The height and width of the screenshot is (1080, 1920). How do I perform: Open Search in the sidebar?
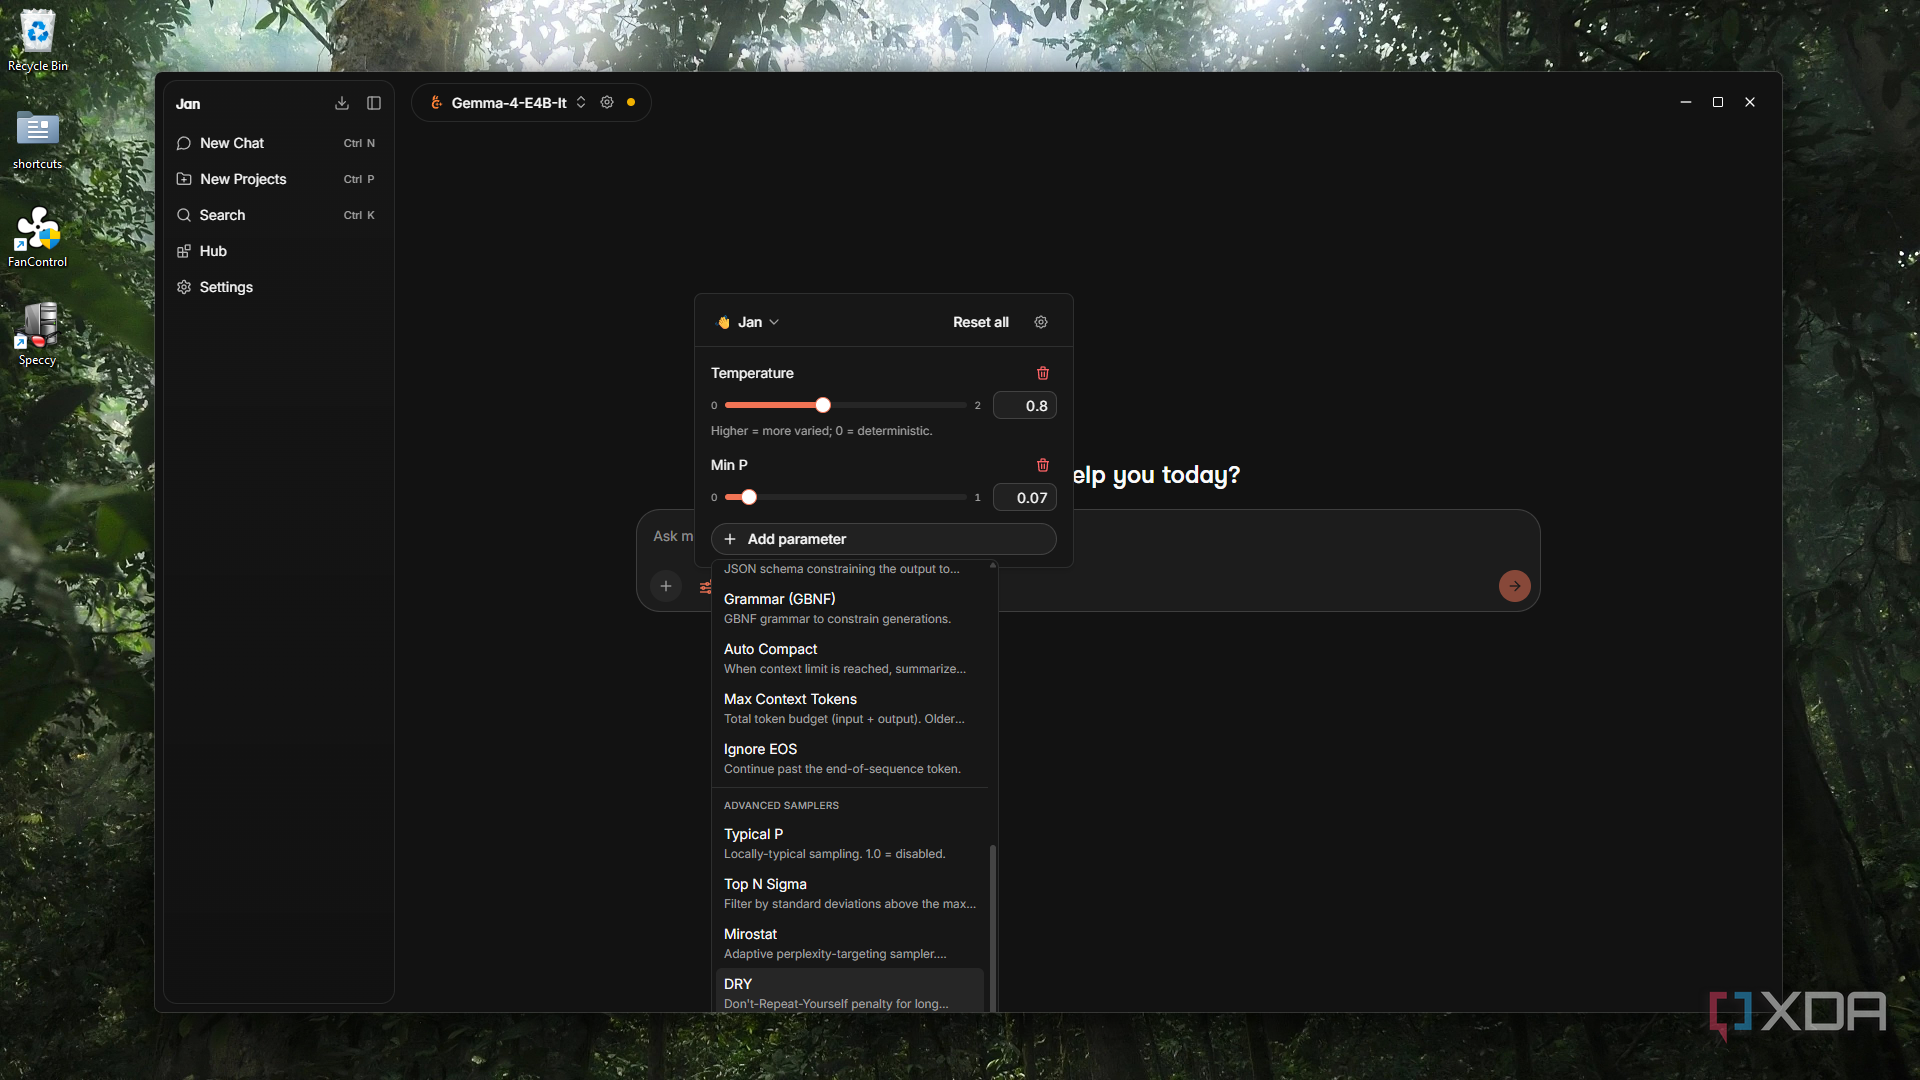tap(278, 215)
